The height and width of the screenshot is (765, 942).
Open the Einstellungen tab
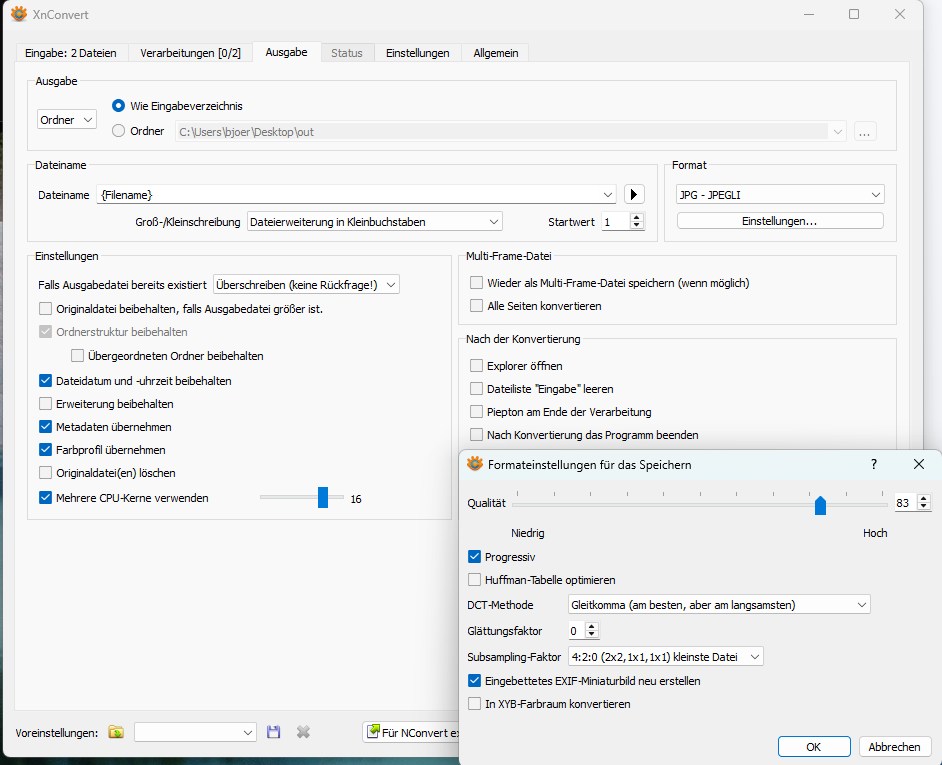418,53
